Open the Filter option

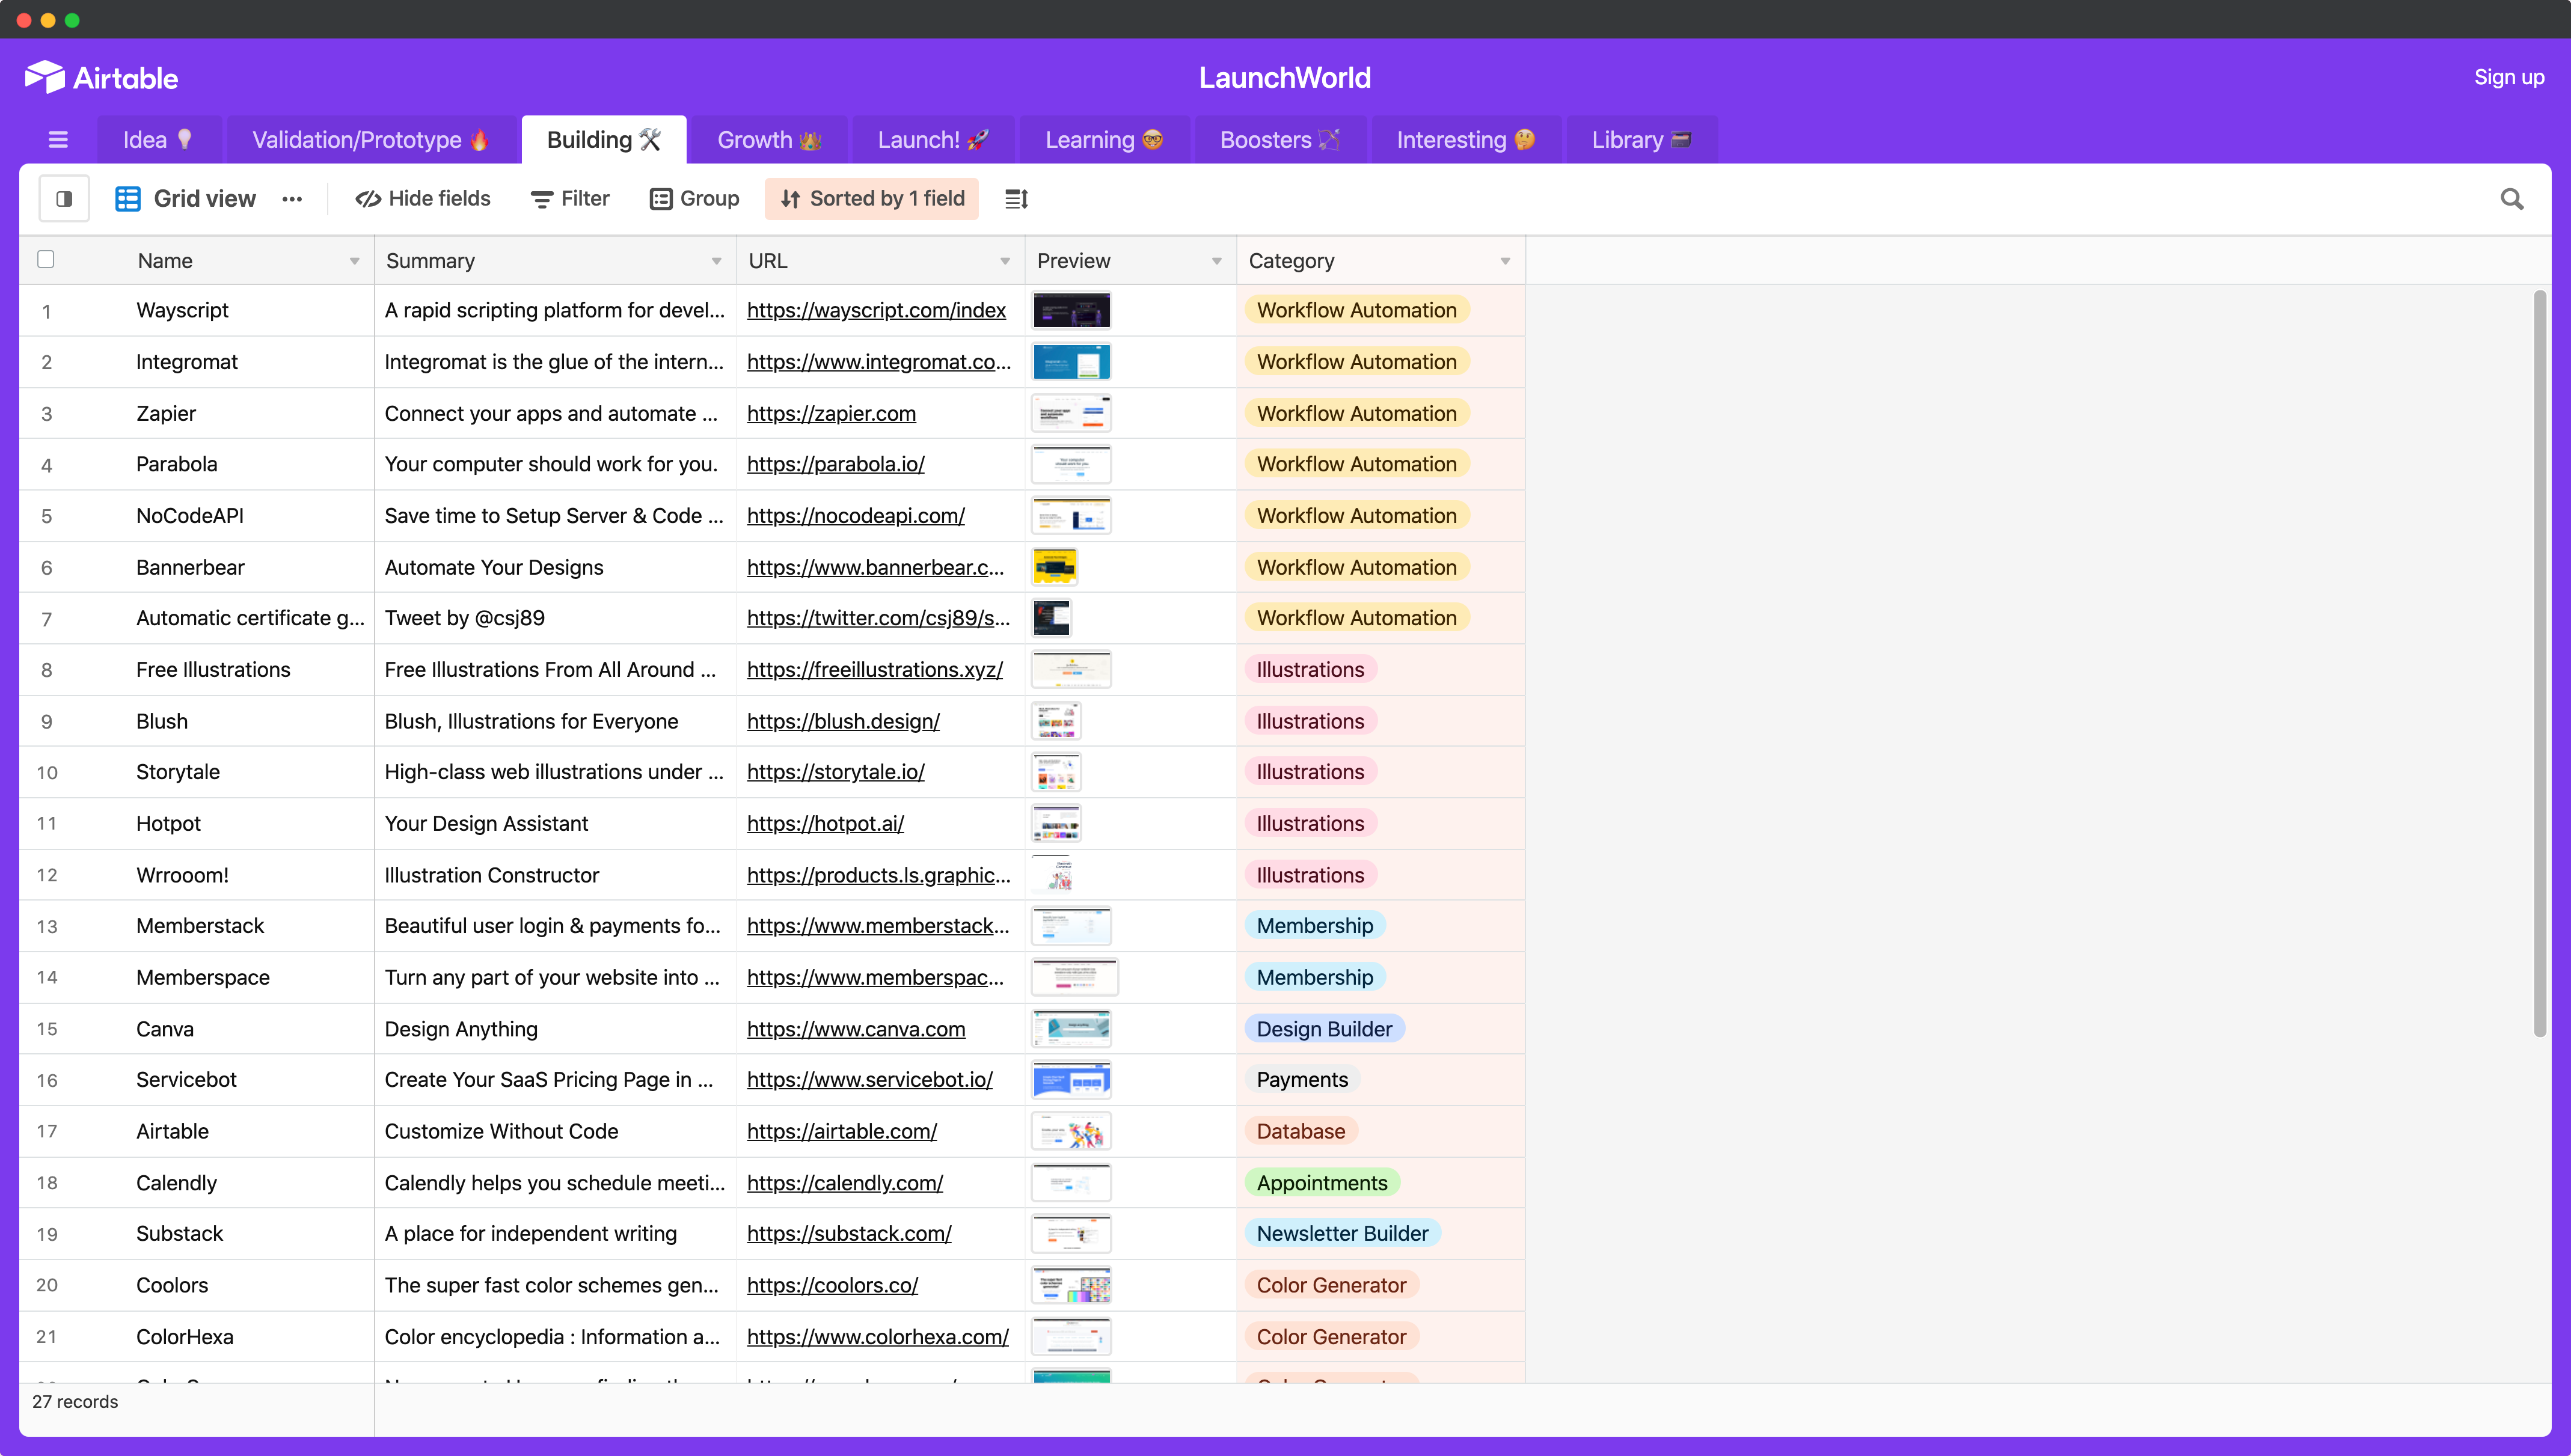point(570,199)
